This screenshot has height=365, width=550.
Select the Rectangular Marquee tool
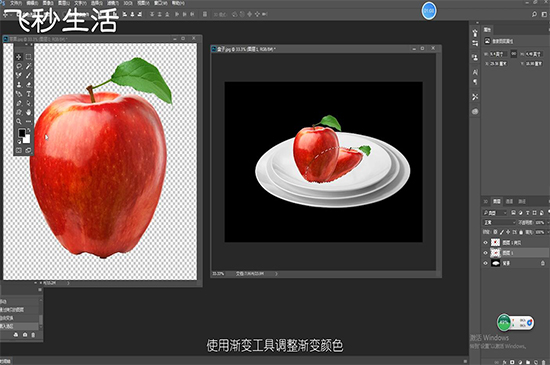[28, 57]
